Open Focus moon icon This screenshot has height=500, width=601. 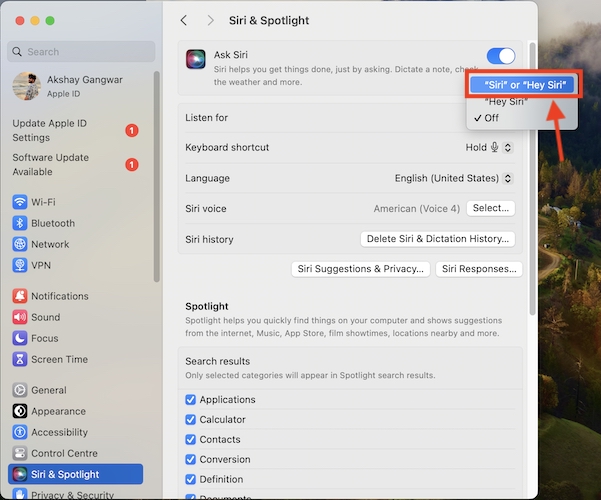tap(20, 338)
